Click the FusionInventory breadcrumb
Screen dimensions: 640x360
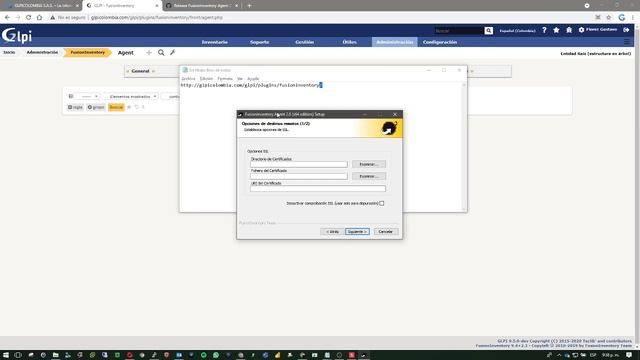tap(87, 52)
